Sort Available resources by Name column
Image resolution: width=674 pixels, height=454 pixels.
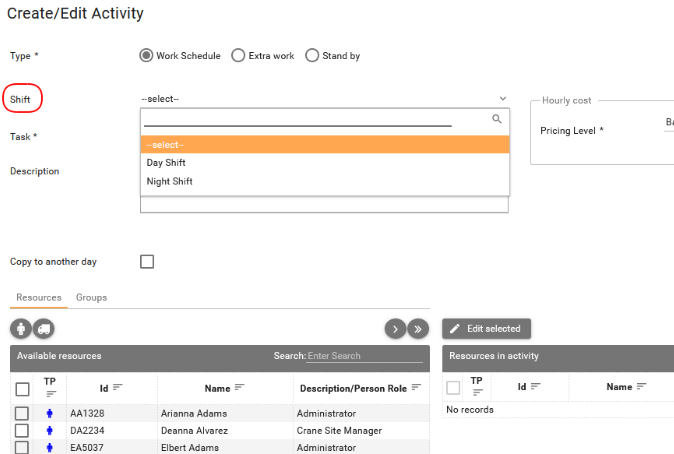tap(239, 387)
